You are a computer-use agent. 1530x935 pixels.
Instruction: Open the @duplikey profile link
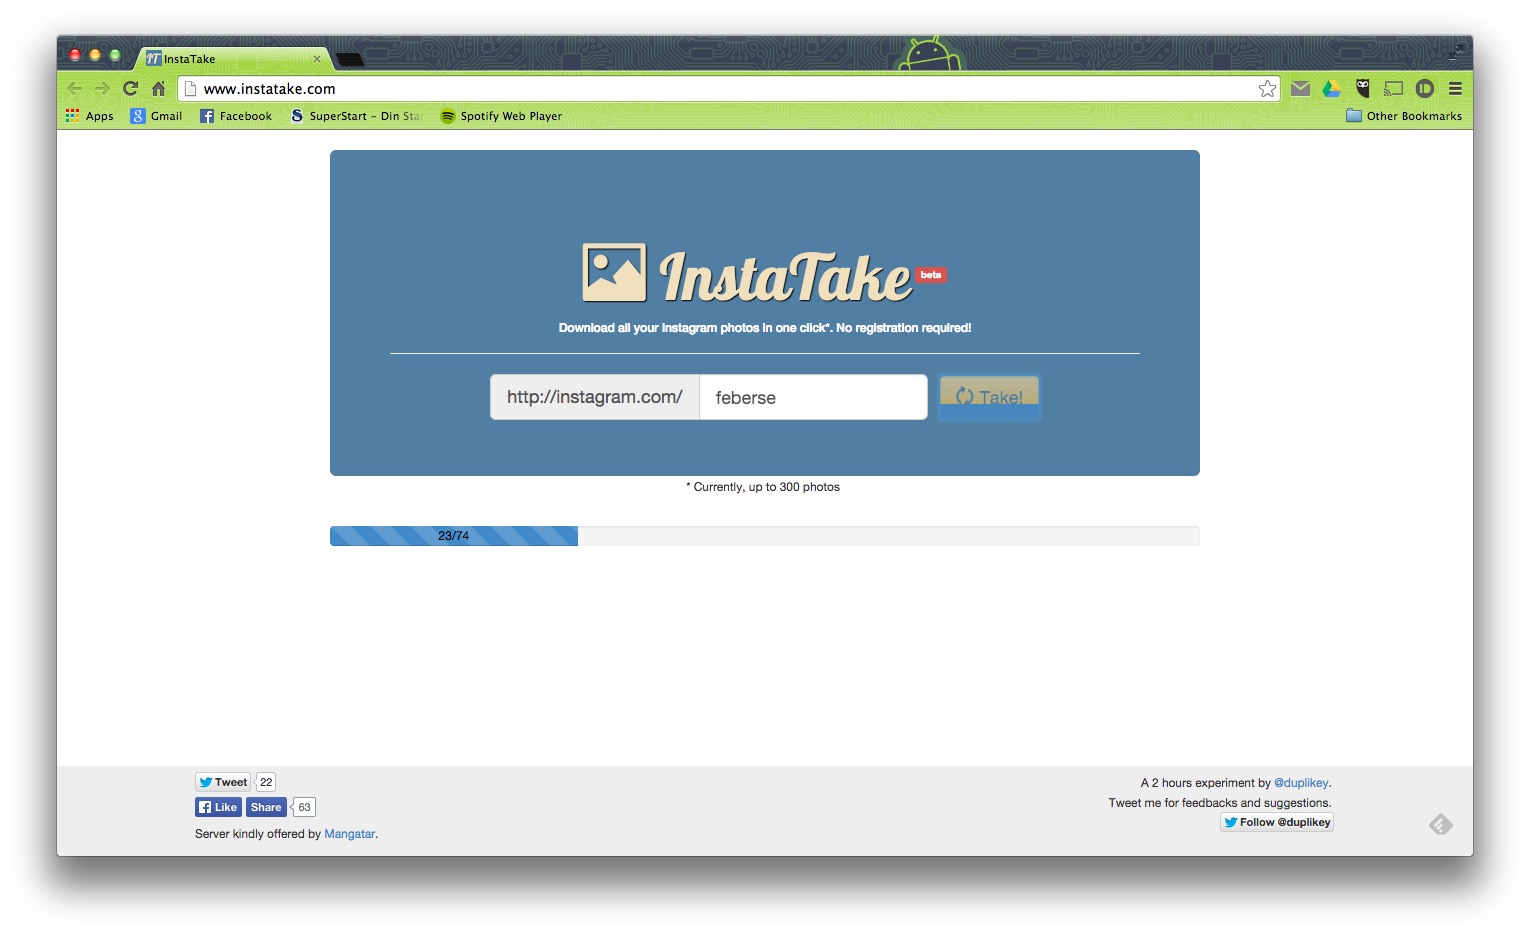click(1301, 783)
